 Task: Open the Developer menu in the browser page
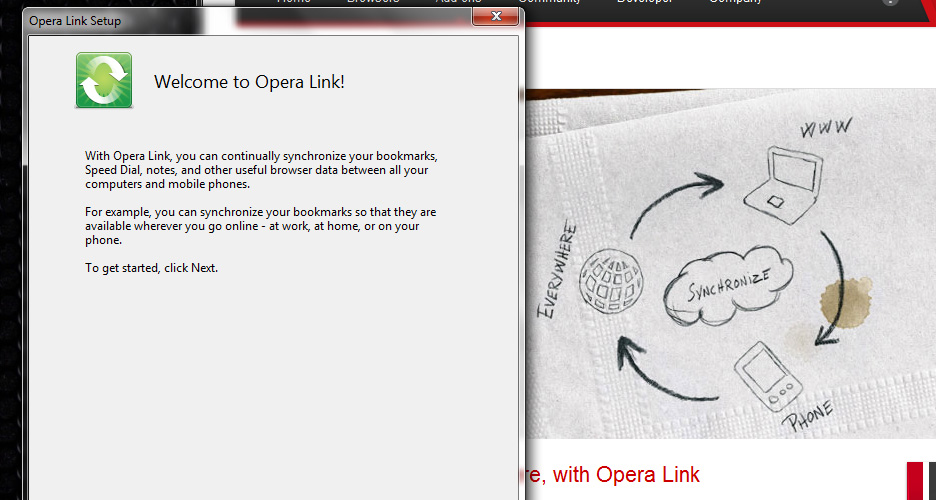click(644, 2)
